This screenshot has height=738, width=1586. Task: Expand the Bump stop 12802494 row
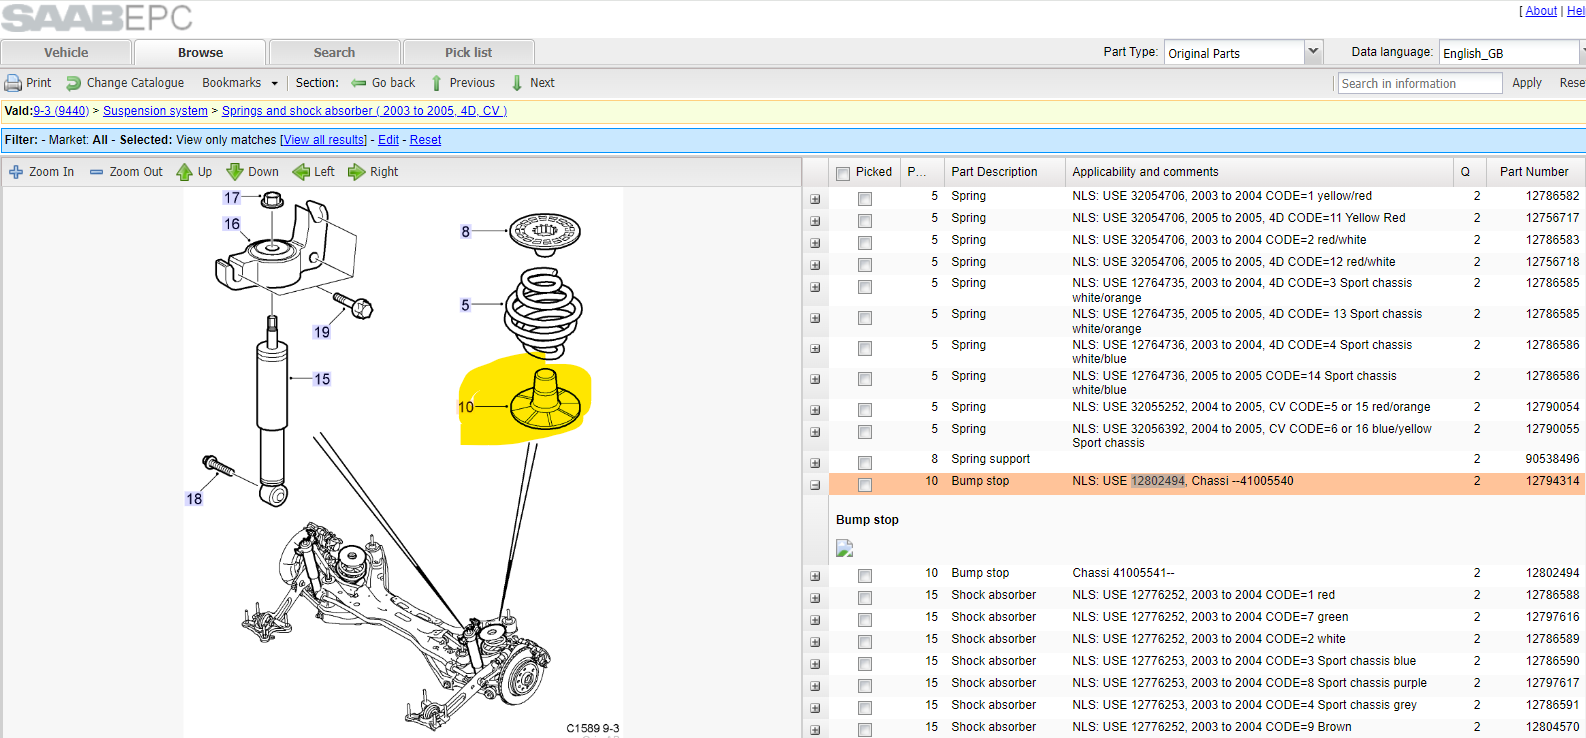pyautogui.click(x=815, y=576)
